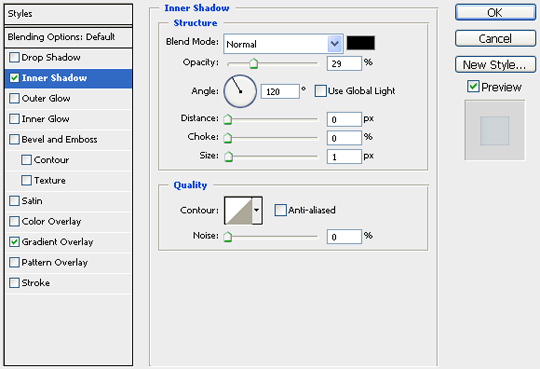Click the style preview thumbnail

click(495, 130)
